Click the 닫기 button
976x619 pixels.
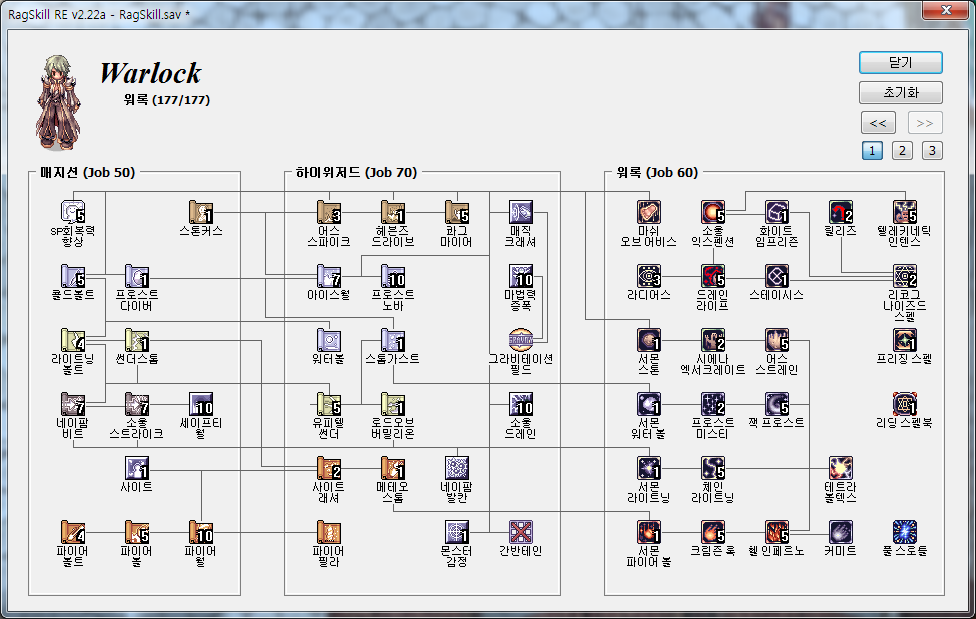901,63
